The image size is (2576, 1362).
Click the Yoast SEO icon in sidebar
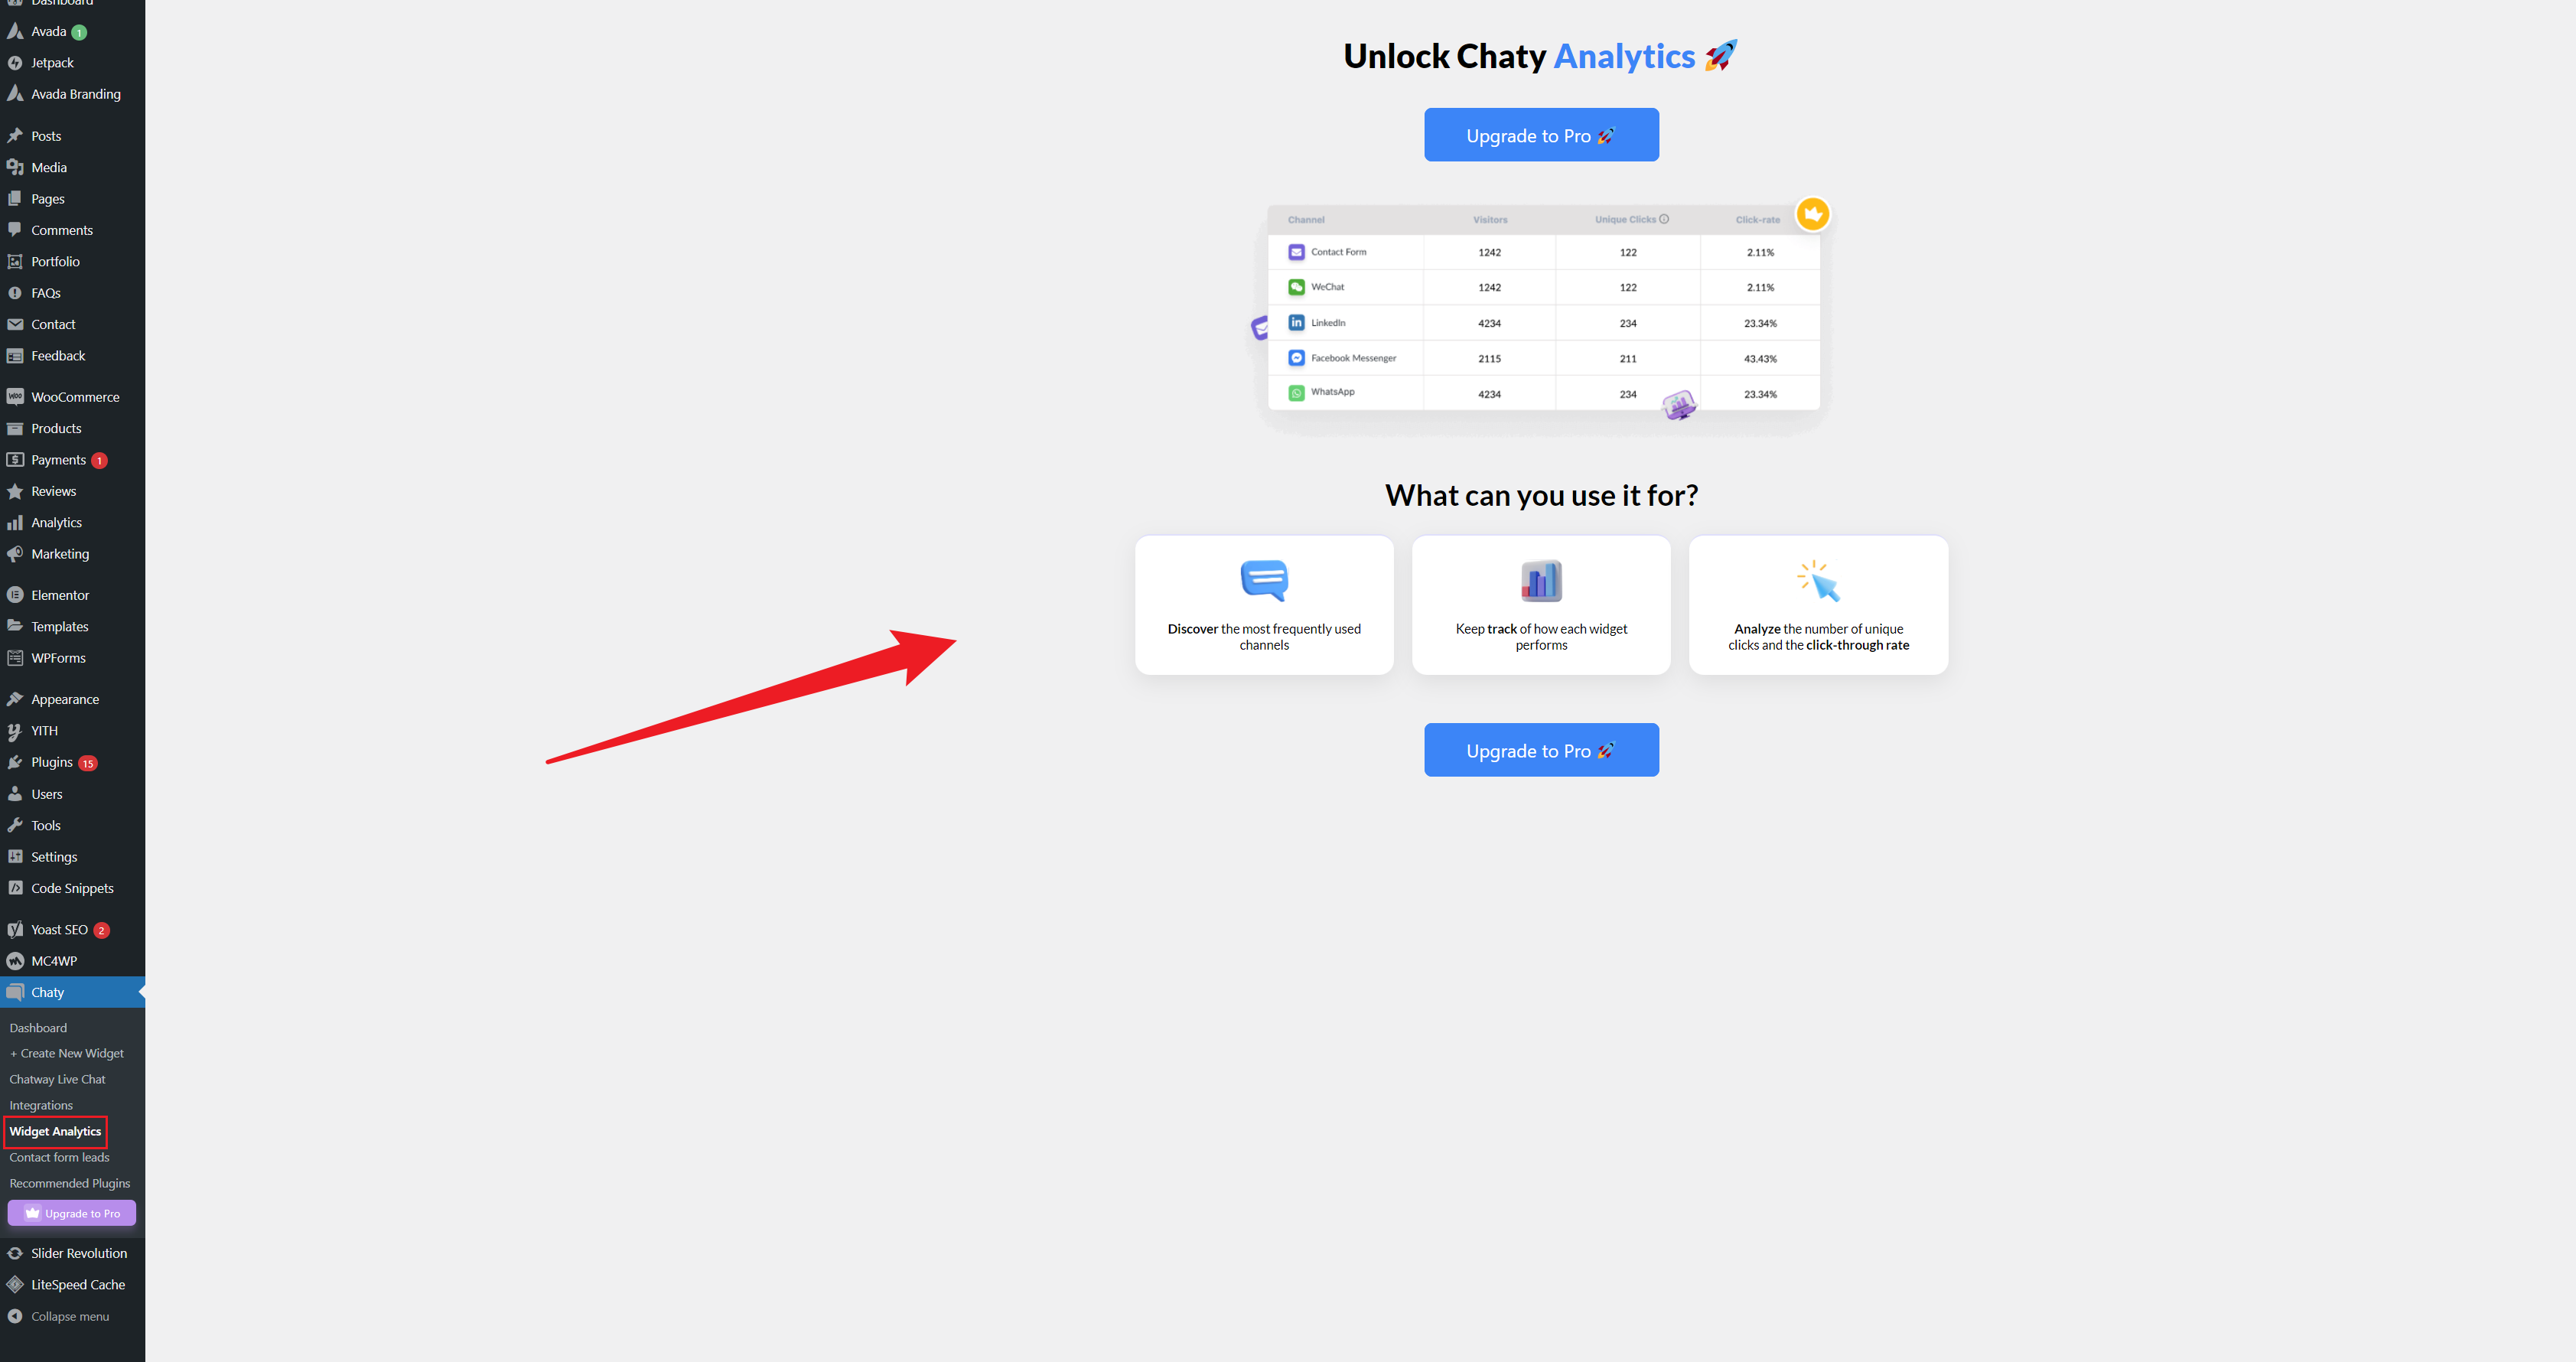[x=15, y=929]
